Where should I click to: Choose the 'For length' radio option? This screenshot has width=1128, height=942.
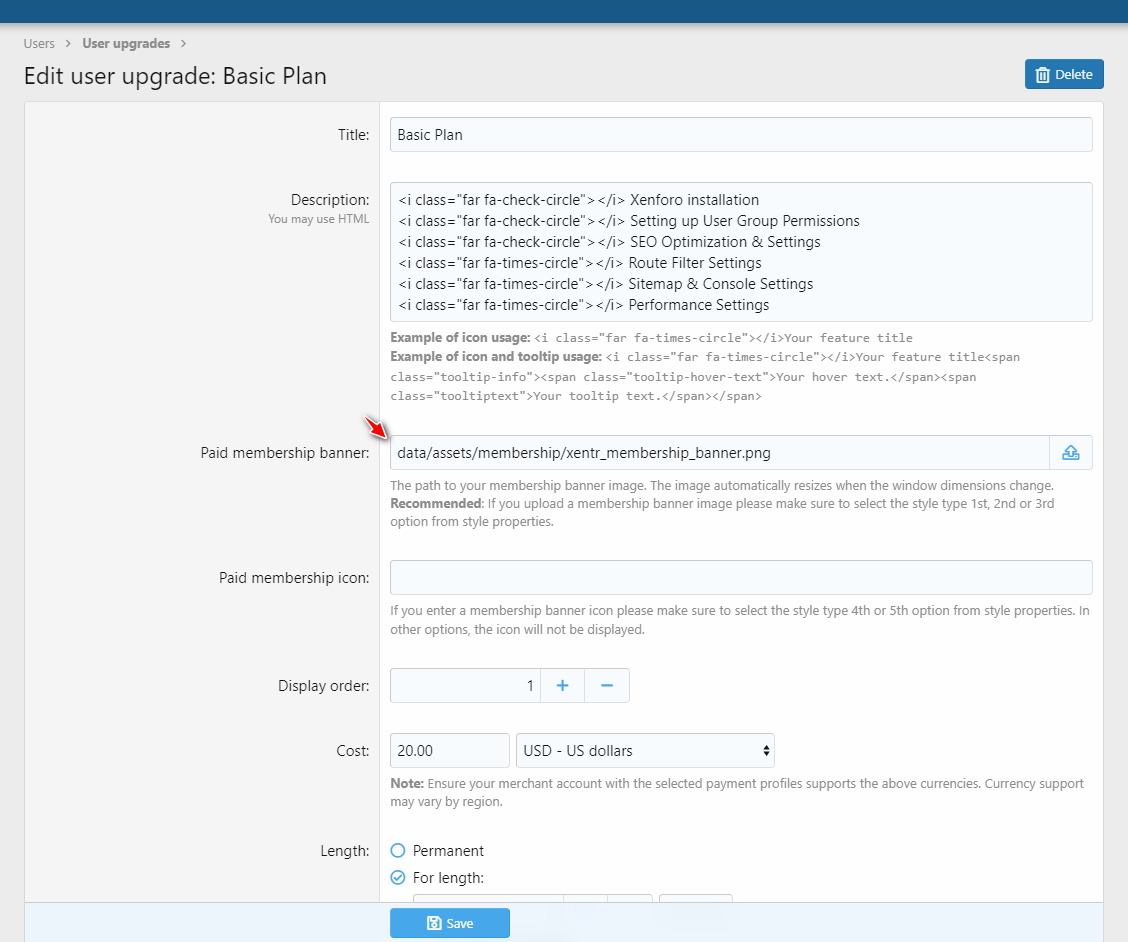[398, 878]
